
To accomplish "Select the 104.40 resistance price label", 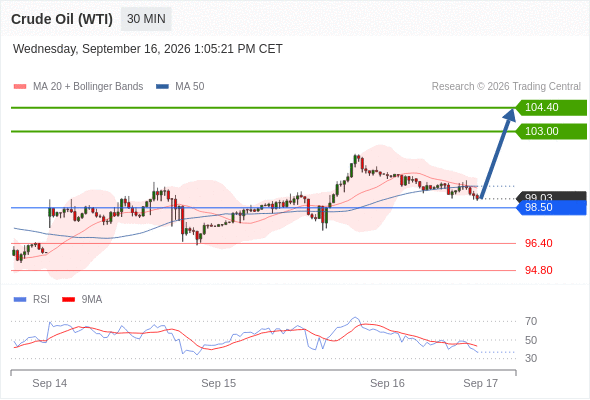I will (551, 107).
